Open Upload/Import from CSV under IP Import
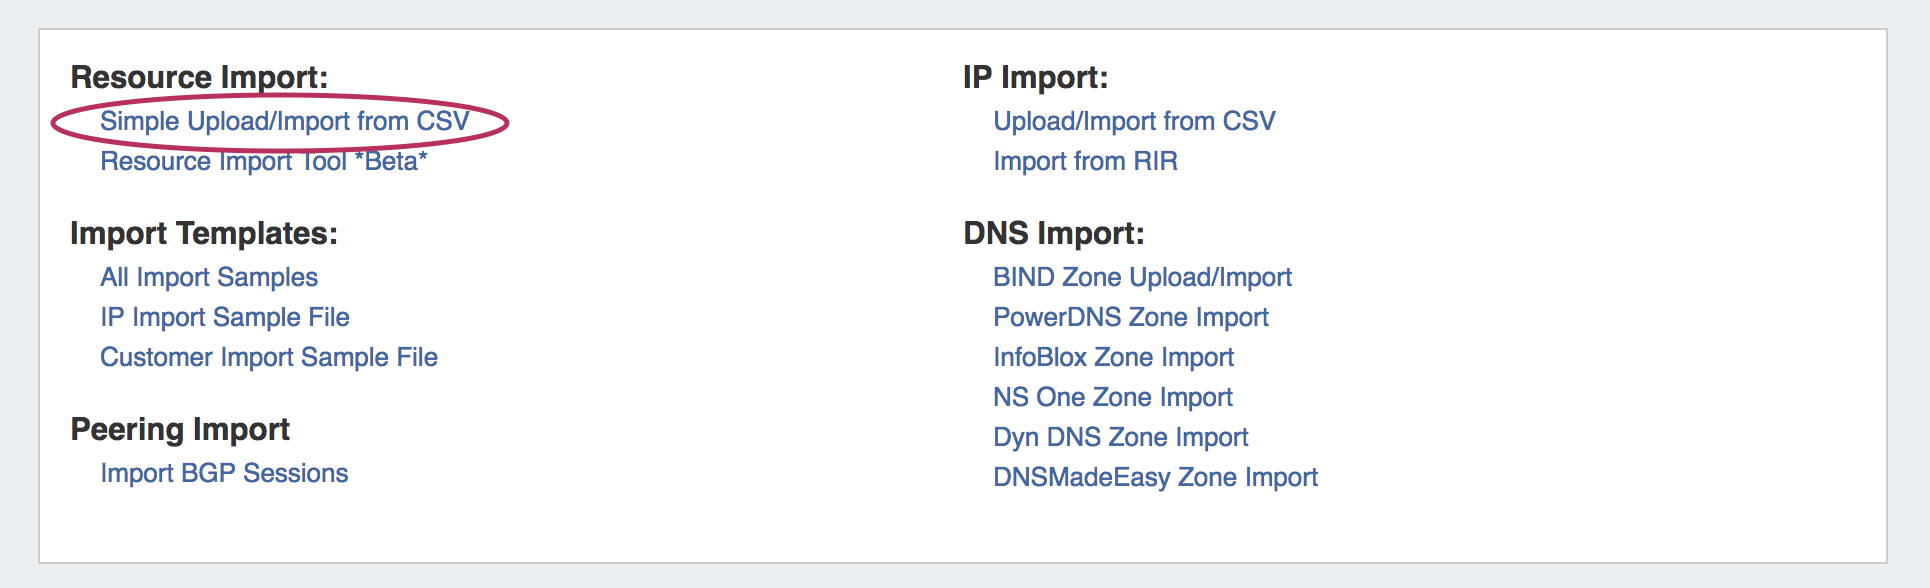Image resolution: width=1930 pixels, height=588 pixels. coord(1134,122)
